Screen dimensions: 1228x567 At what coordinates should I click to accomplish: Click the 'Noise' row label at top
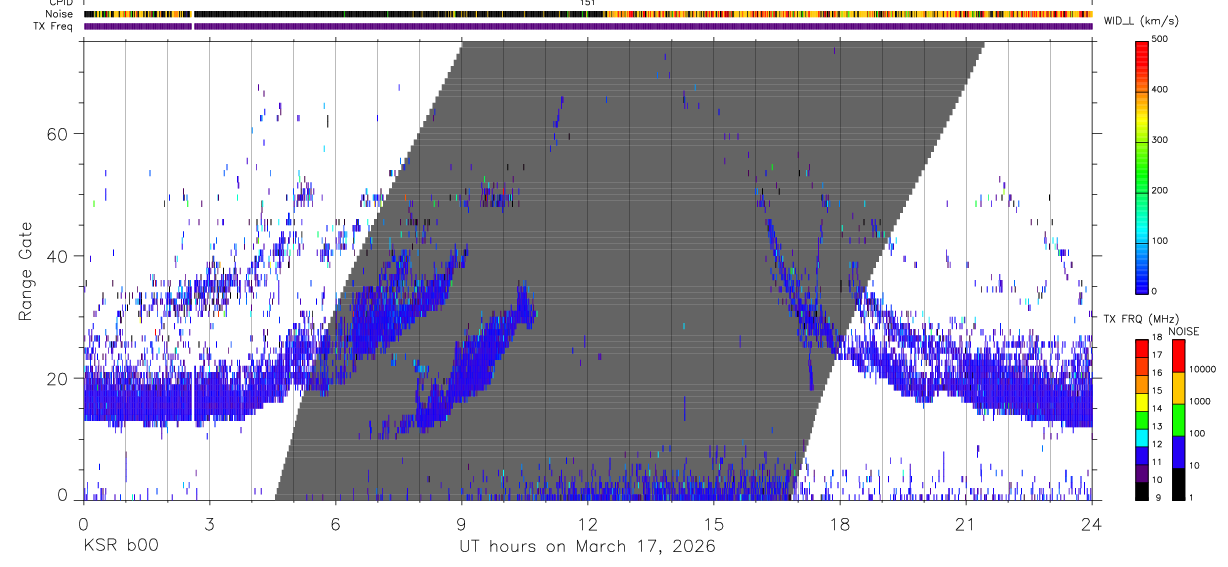coord(58,14)
